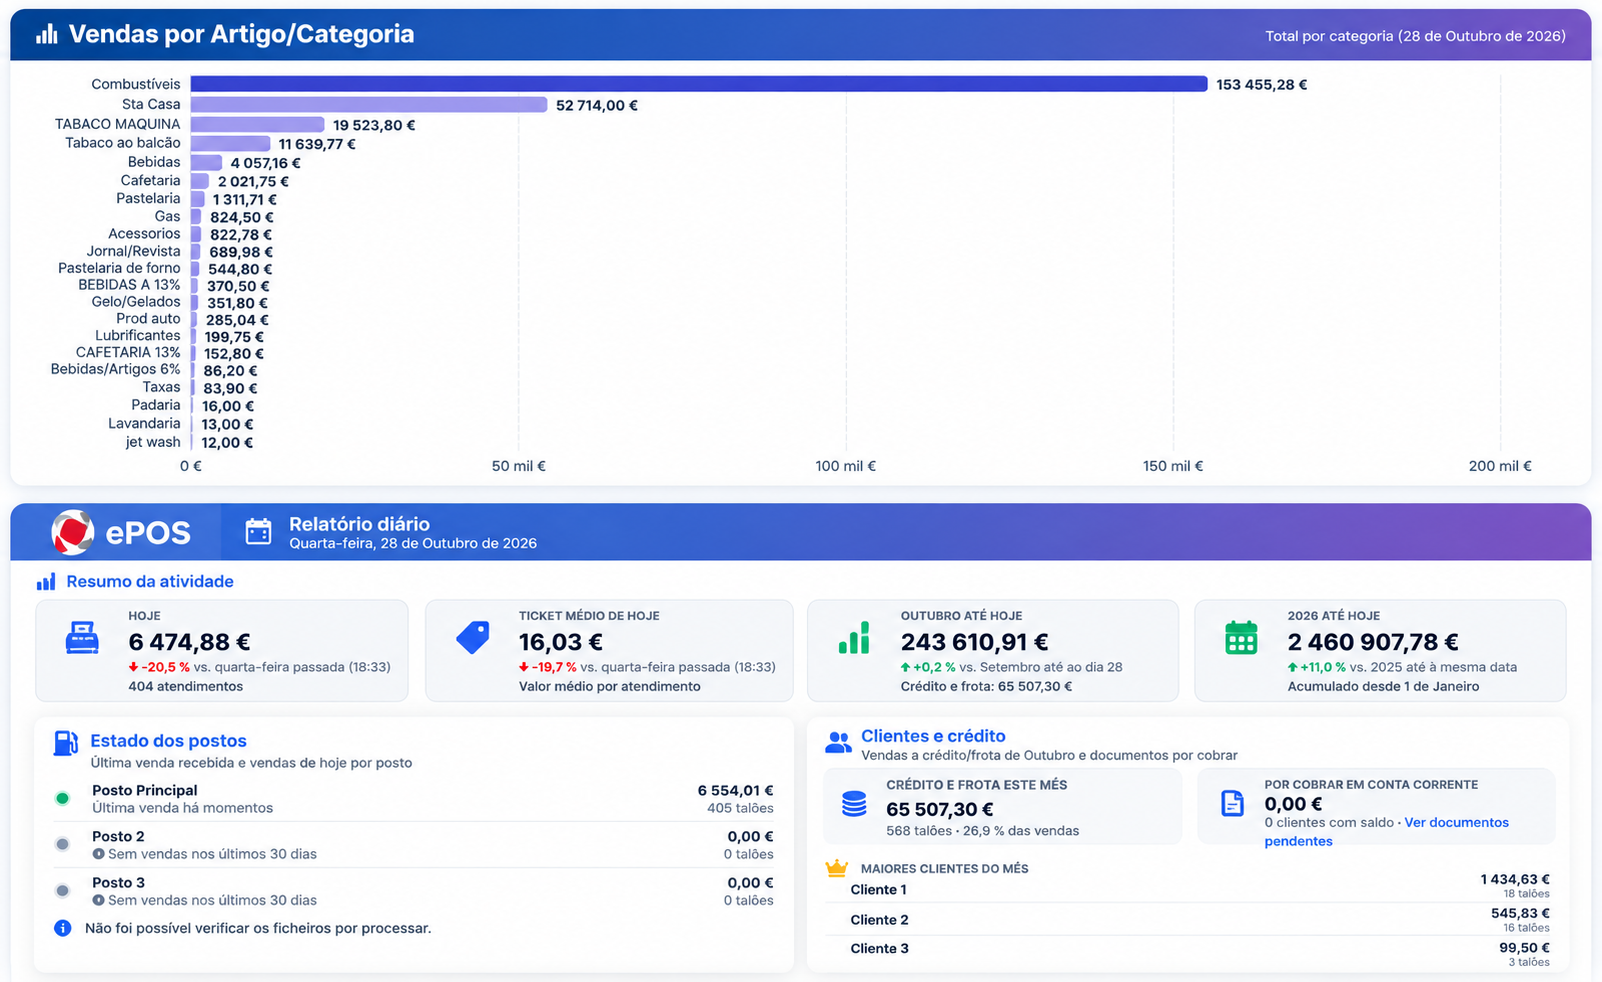Click the Posto Principal row
Viewport: 1602px width, 982px height.
(x=414, y=798)
